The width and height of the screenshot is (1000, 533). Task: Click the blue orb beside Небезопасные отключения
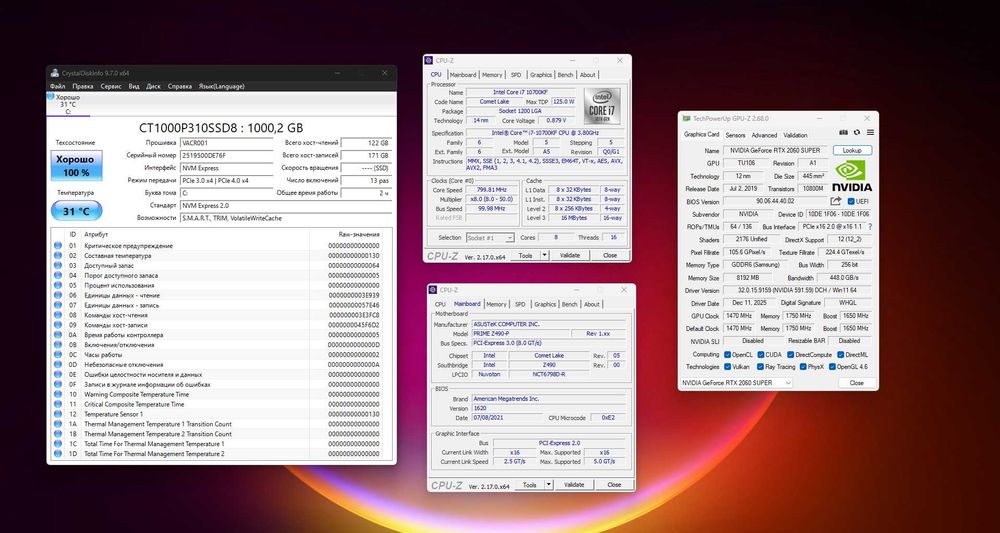(58, 365)
